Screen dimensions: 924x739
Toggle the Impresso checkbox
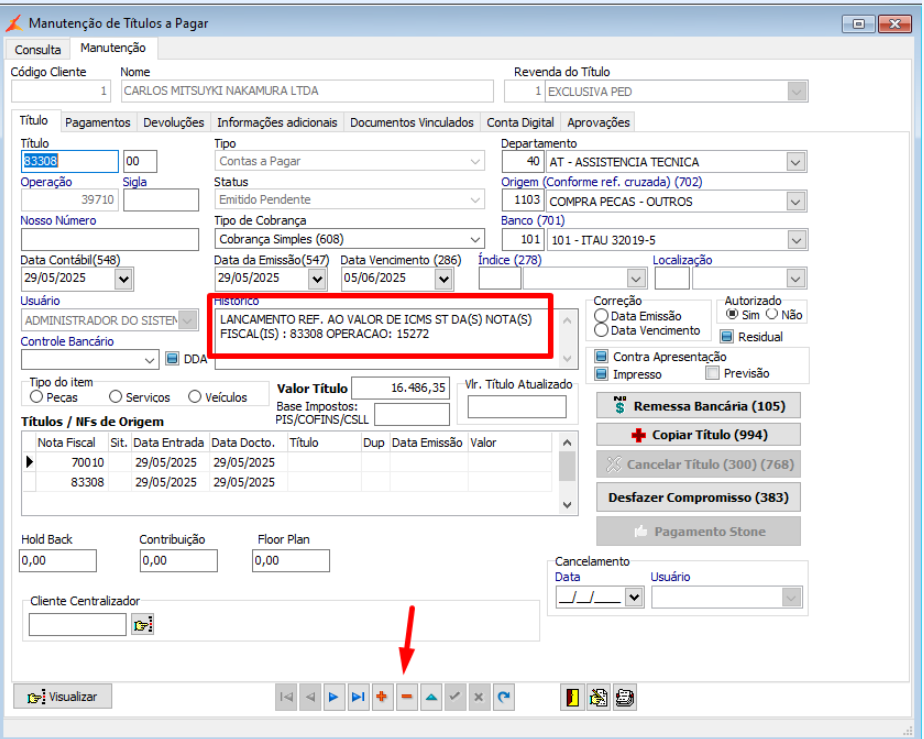601,374
